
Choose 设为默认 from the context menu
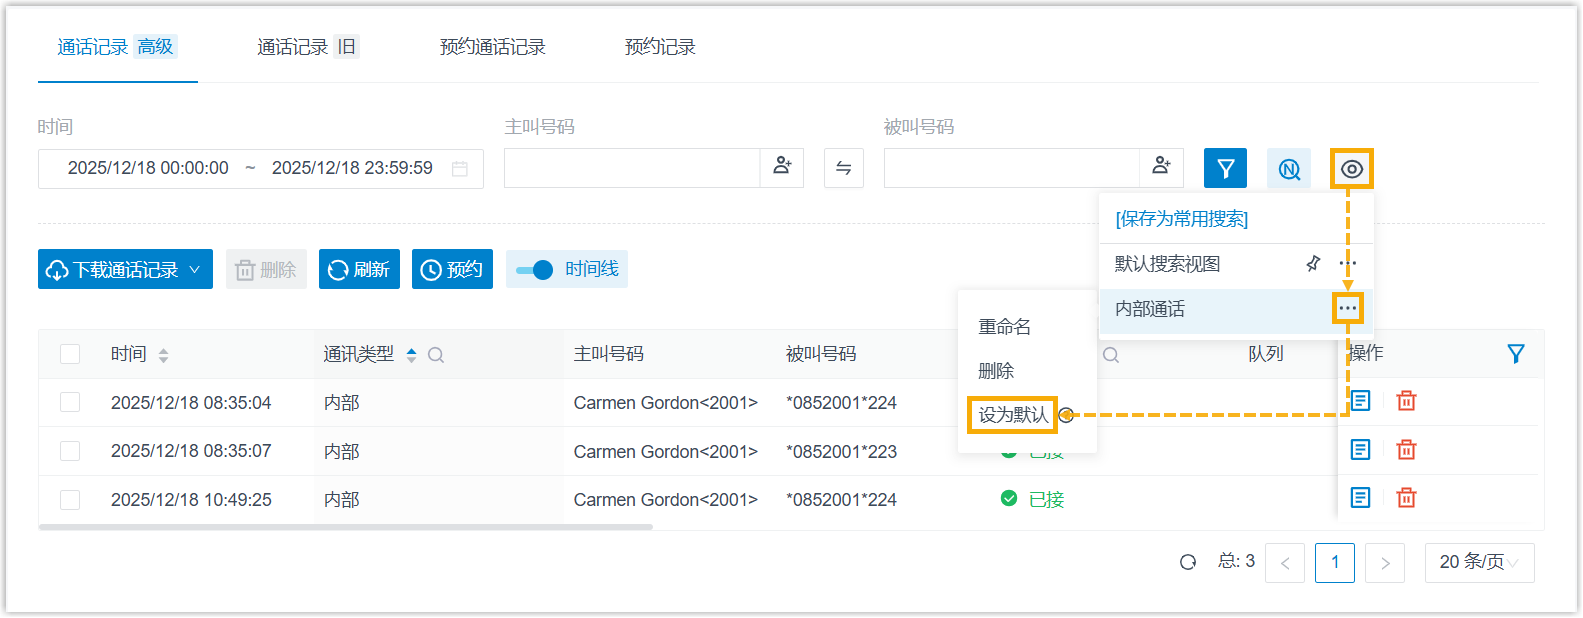pyautogui.click(x=1012, y=415)
